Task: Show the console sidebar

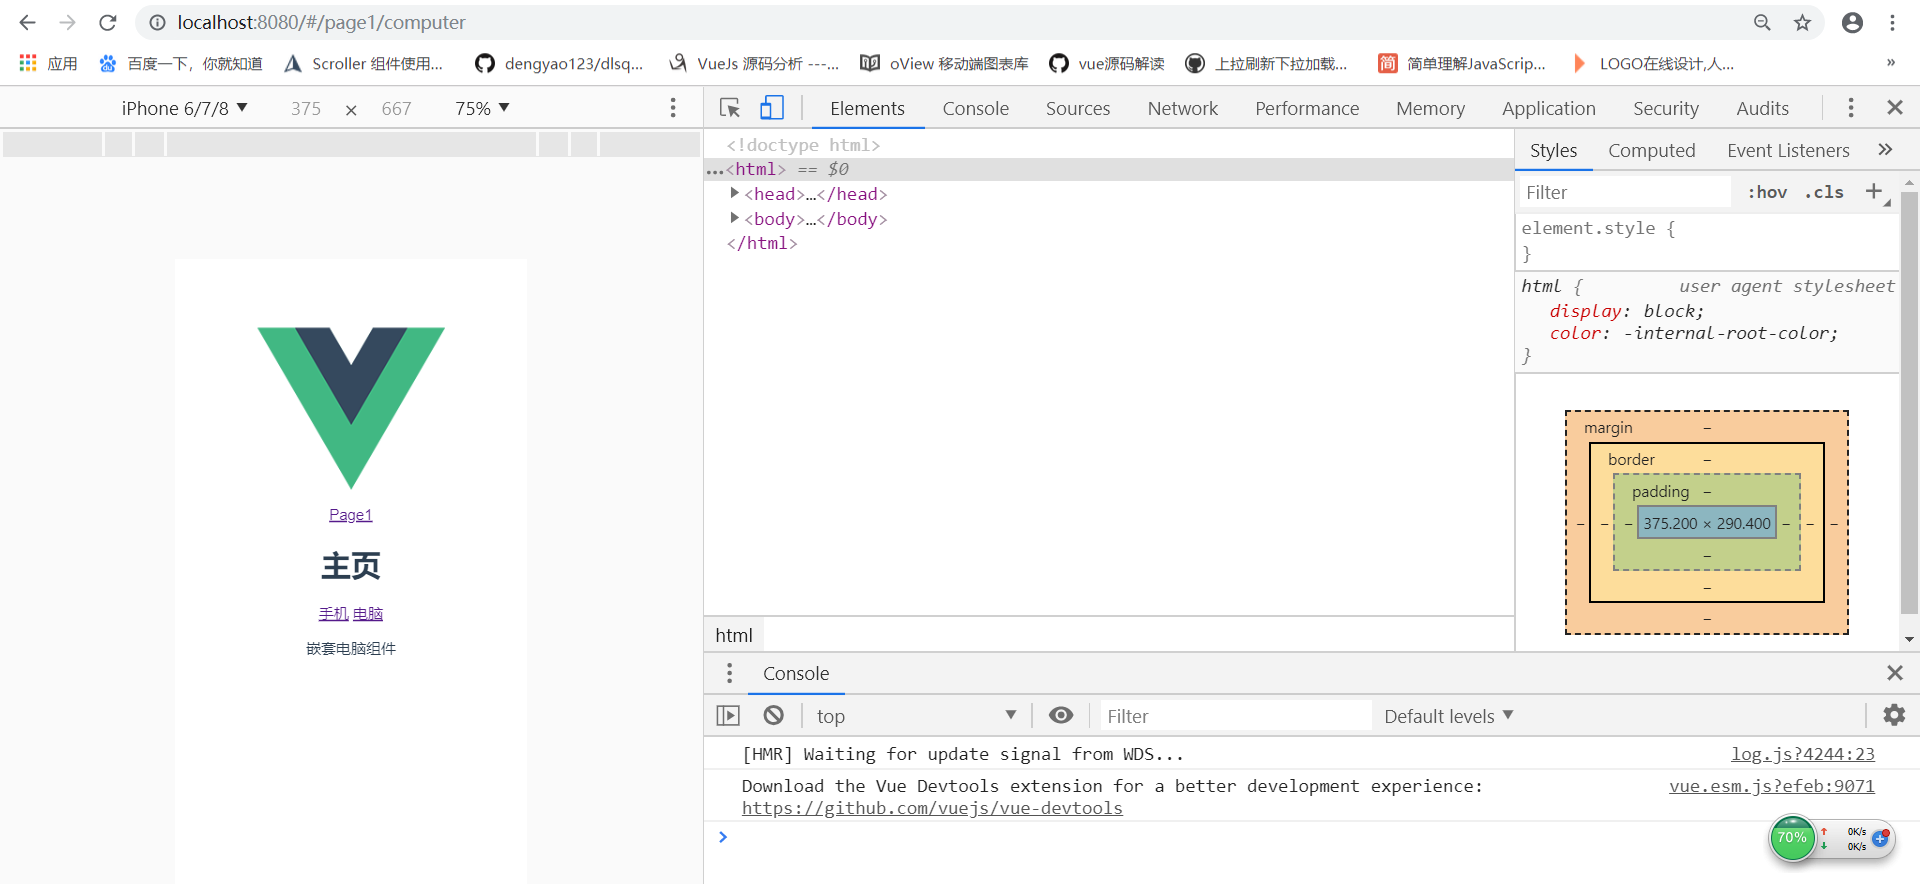Action: (728, 715)
